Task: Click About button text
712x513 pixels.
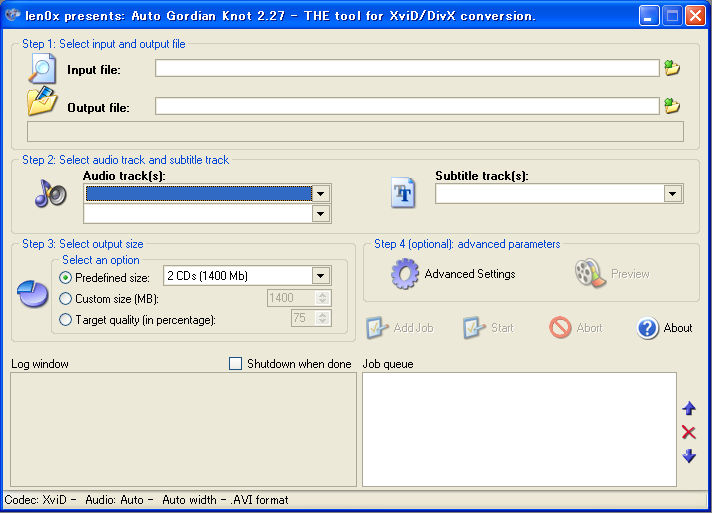Action: (x=678, y=328)
